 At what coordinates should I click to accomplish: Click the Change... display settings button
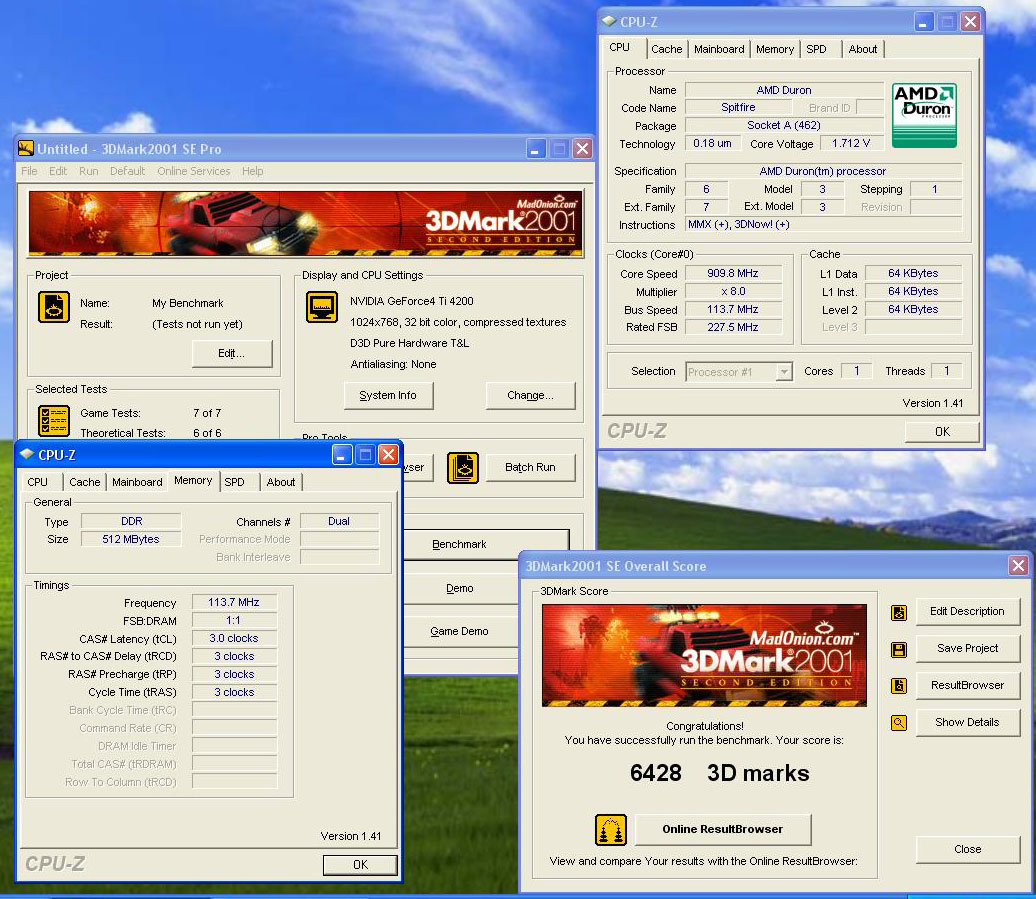(531, 395)
